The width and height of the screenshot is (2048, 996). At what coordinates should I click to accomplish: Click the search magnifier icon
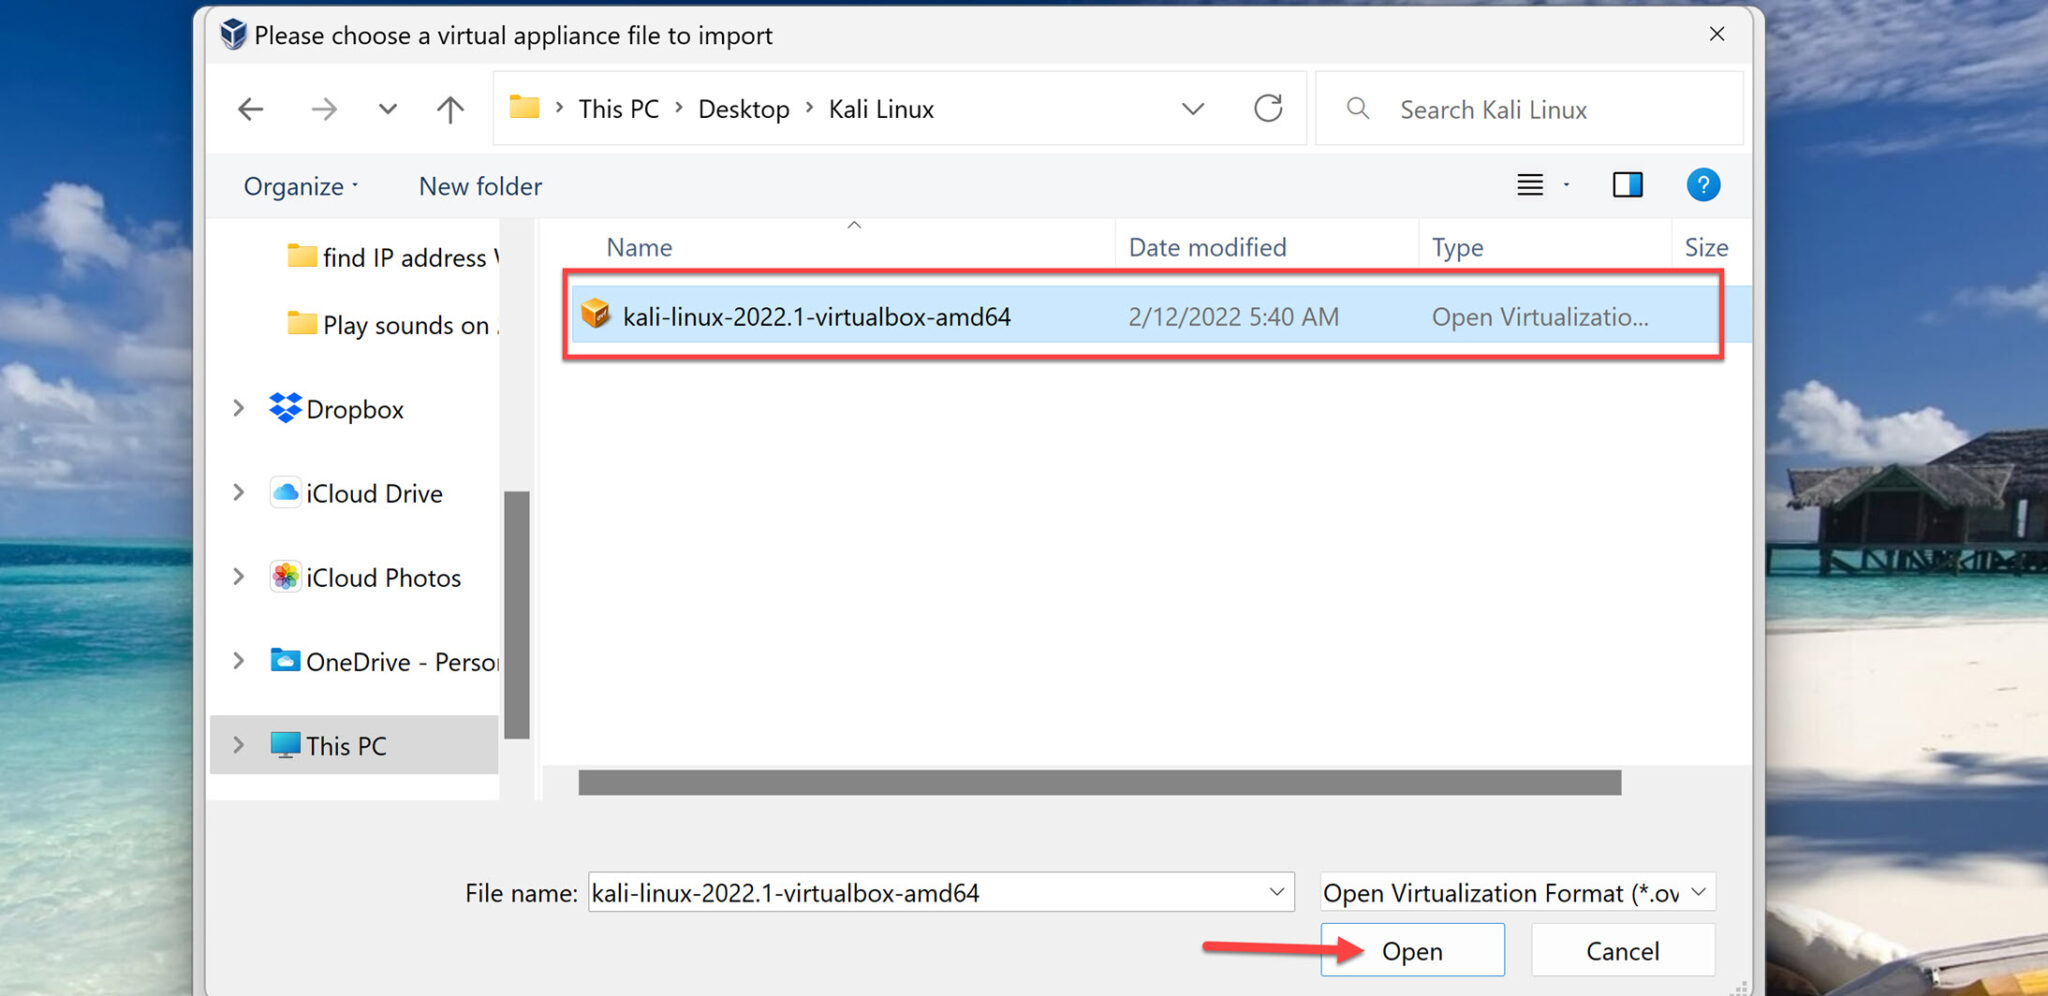coord(1357,108)
